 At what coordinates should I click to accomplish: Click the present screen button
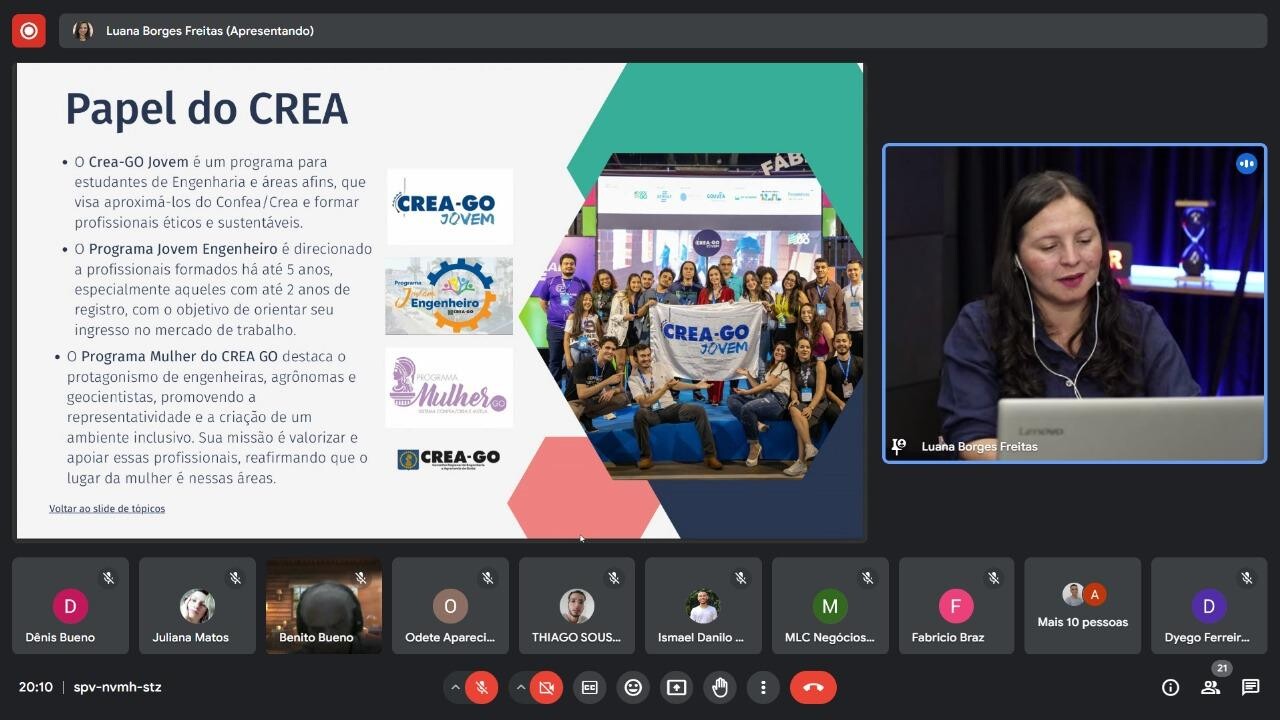tap(677, 687)
